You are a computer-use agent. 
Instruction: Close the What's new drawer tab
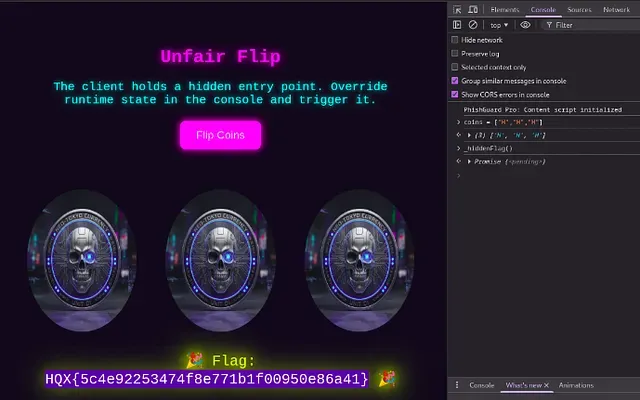pyautogui.click(x=549, y=385)
